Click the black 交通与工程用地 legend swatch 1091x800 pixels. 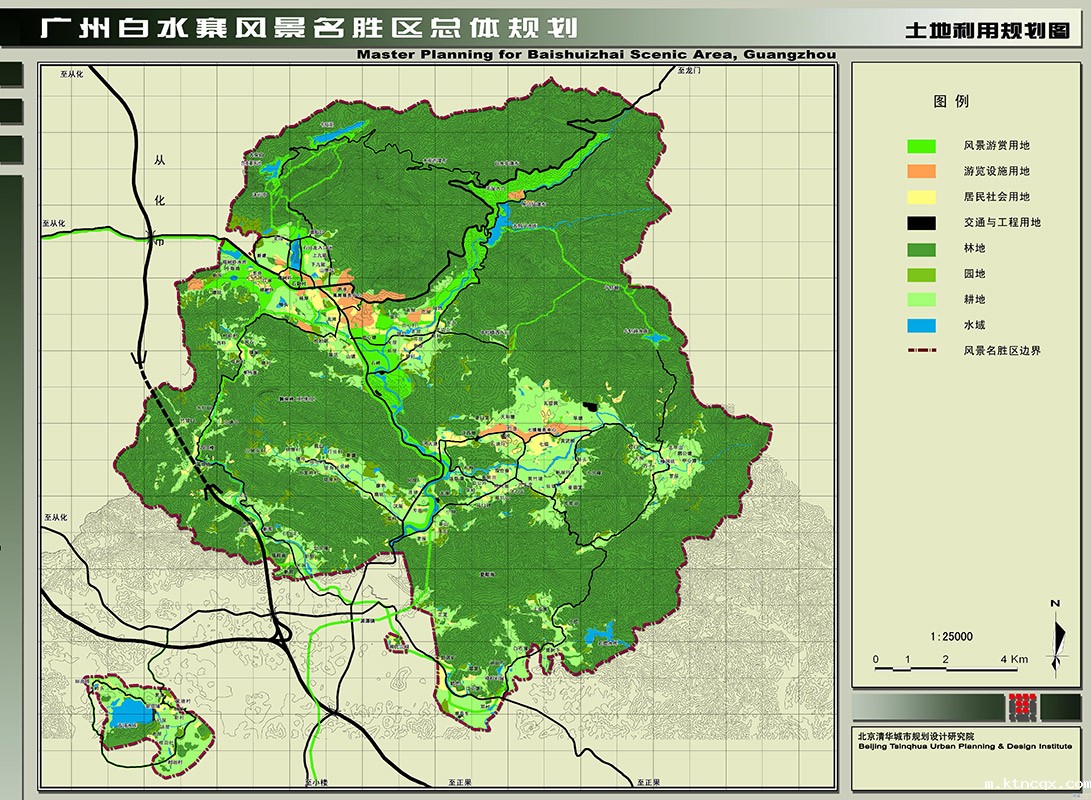921,223
